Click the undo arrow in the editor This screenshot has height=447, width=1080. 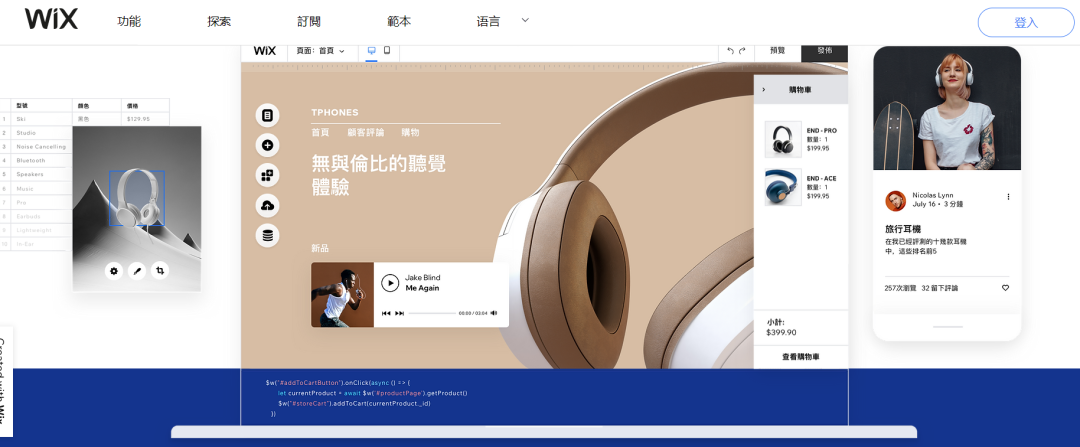coord(730,51)
